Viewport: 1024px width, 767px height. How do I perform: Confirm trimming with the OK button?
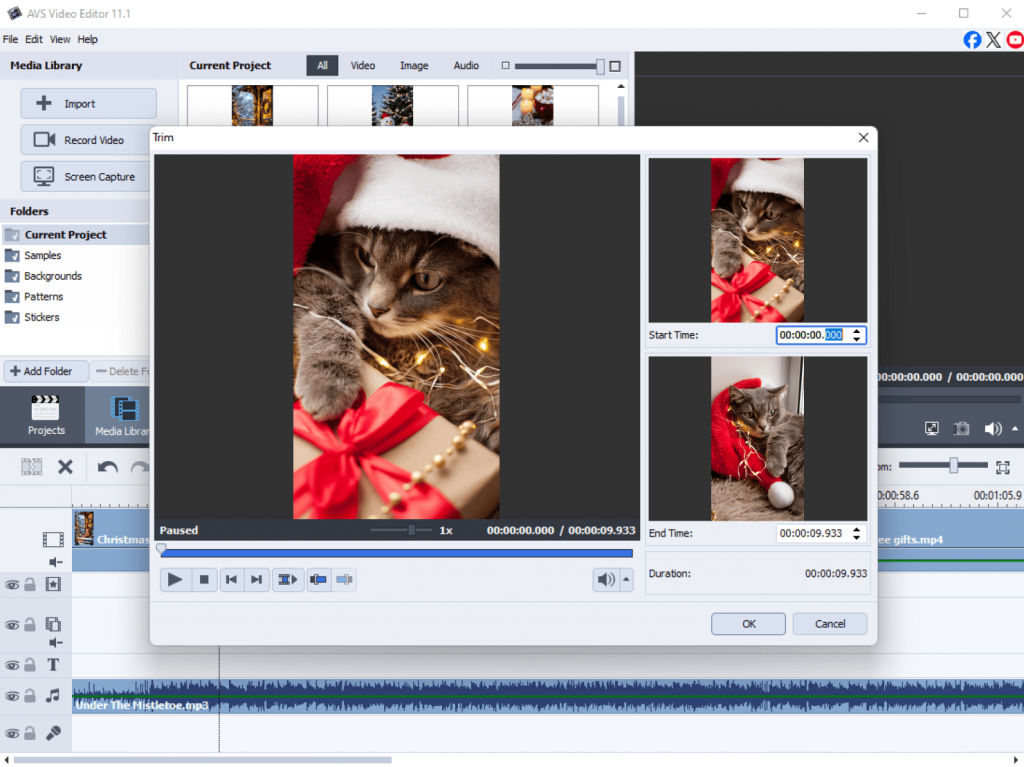748,624
